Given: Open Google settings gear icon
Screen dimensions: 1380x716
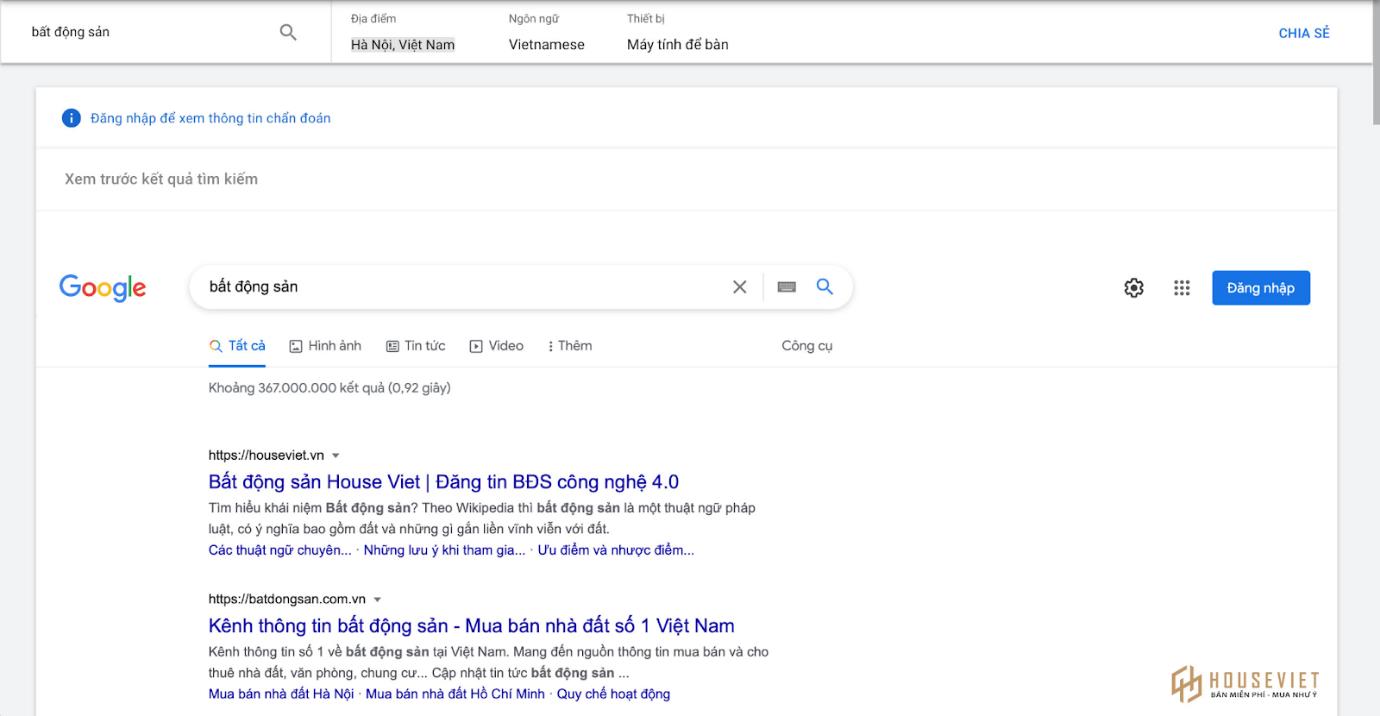Looking at the screenshot, I should pyautogui.click(x=1134, y=288).
